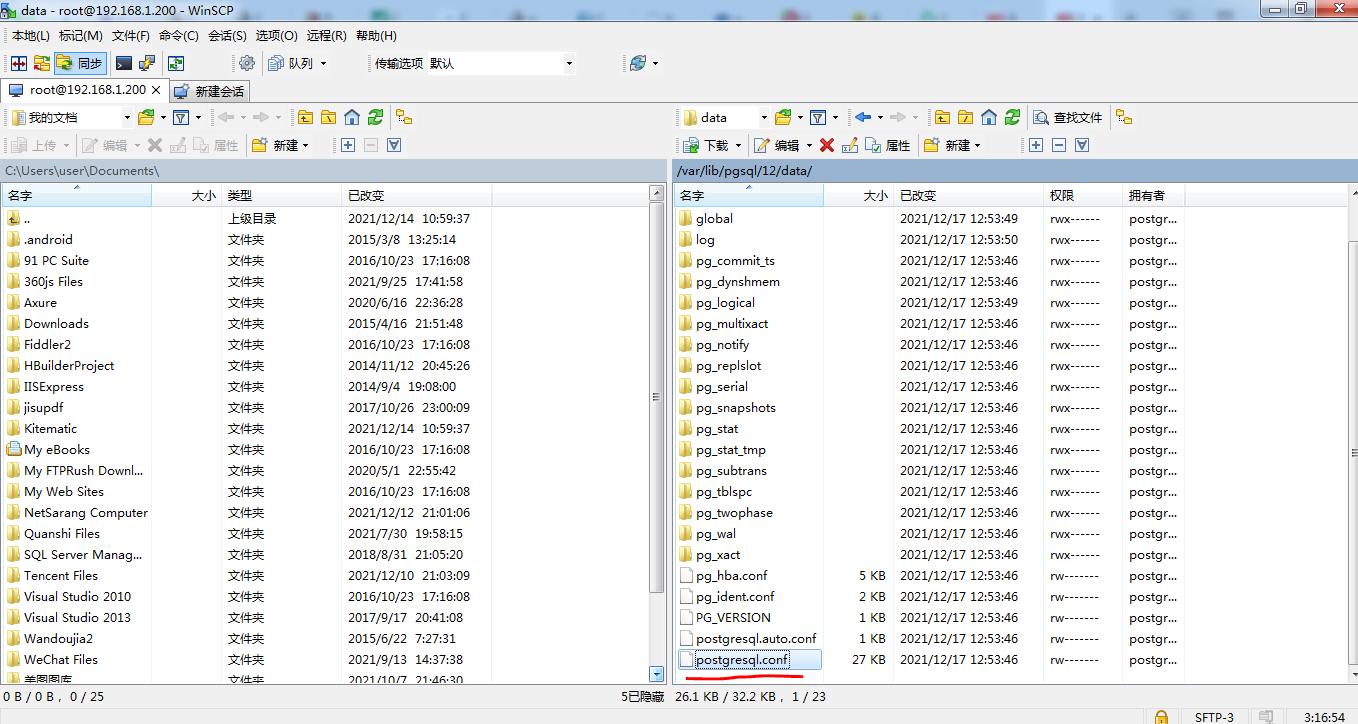1358x724 pixels.
Task: Refresh the remote directory listing
Action: pos(1013,118)
